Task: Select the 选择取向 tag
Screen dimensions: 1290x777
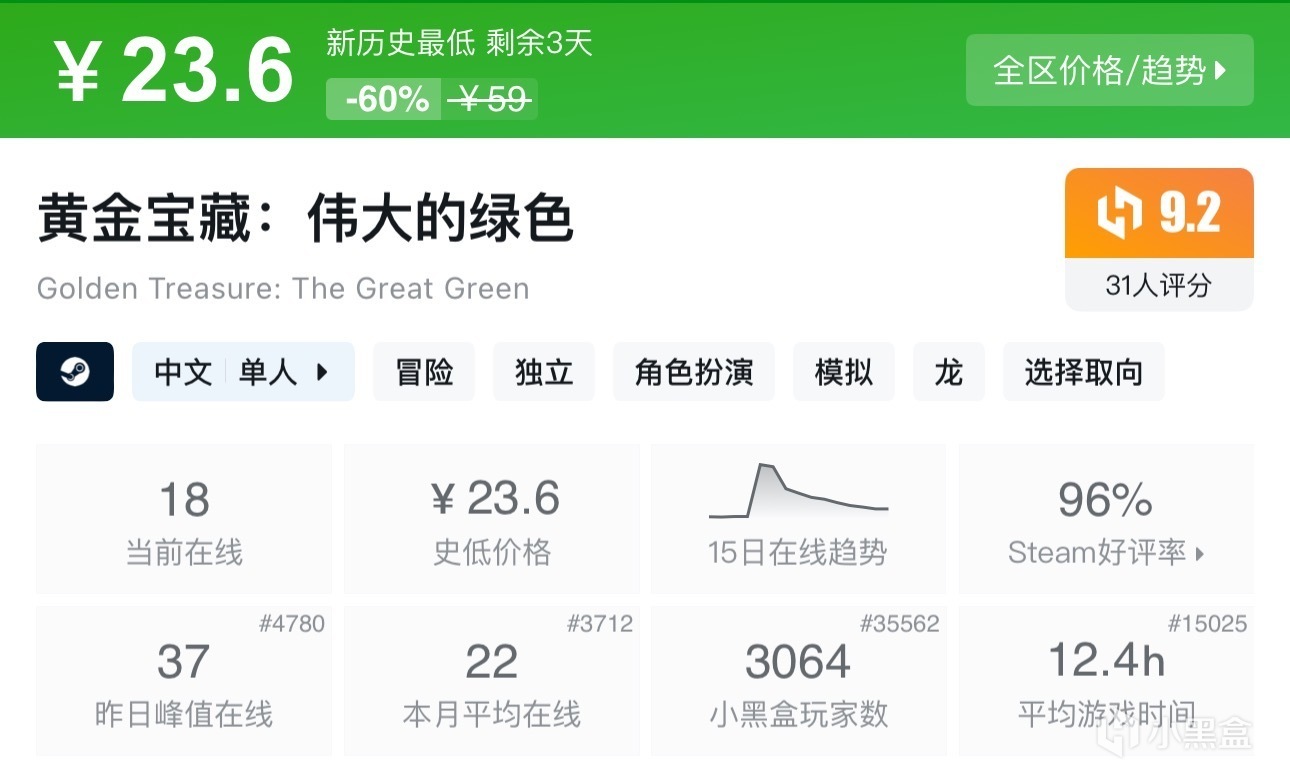Action: (1084, 372)
